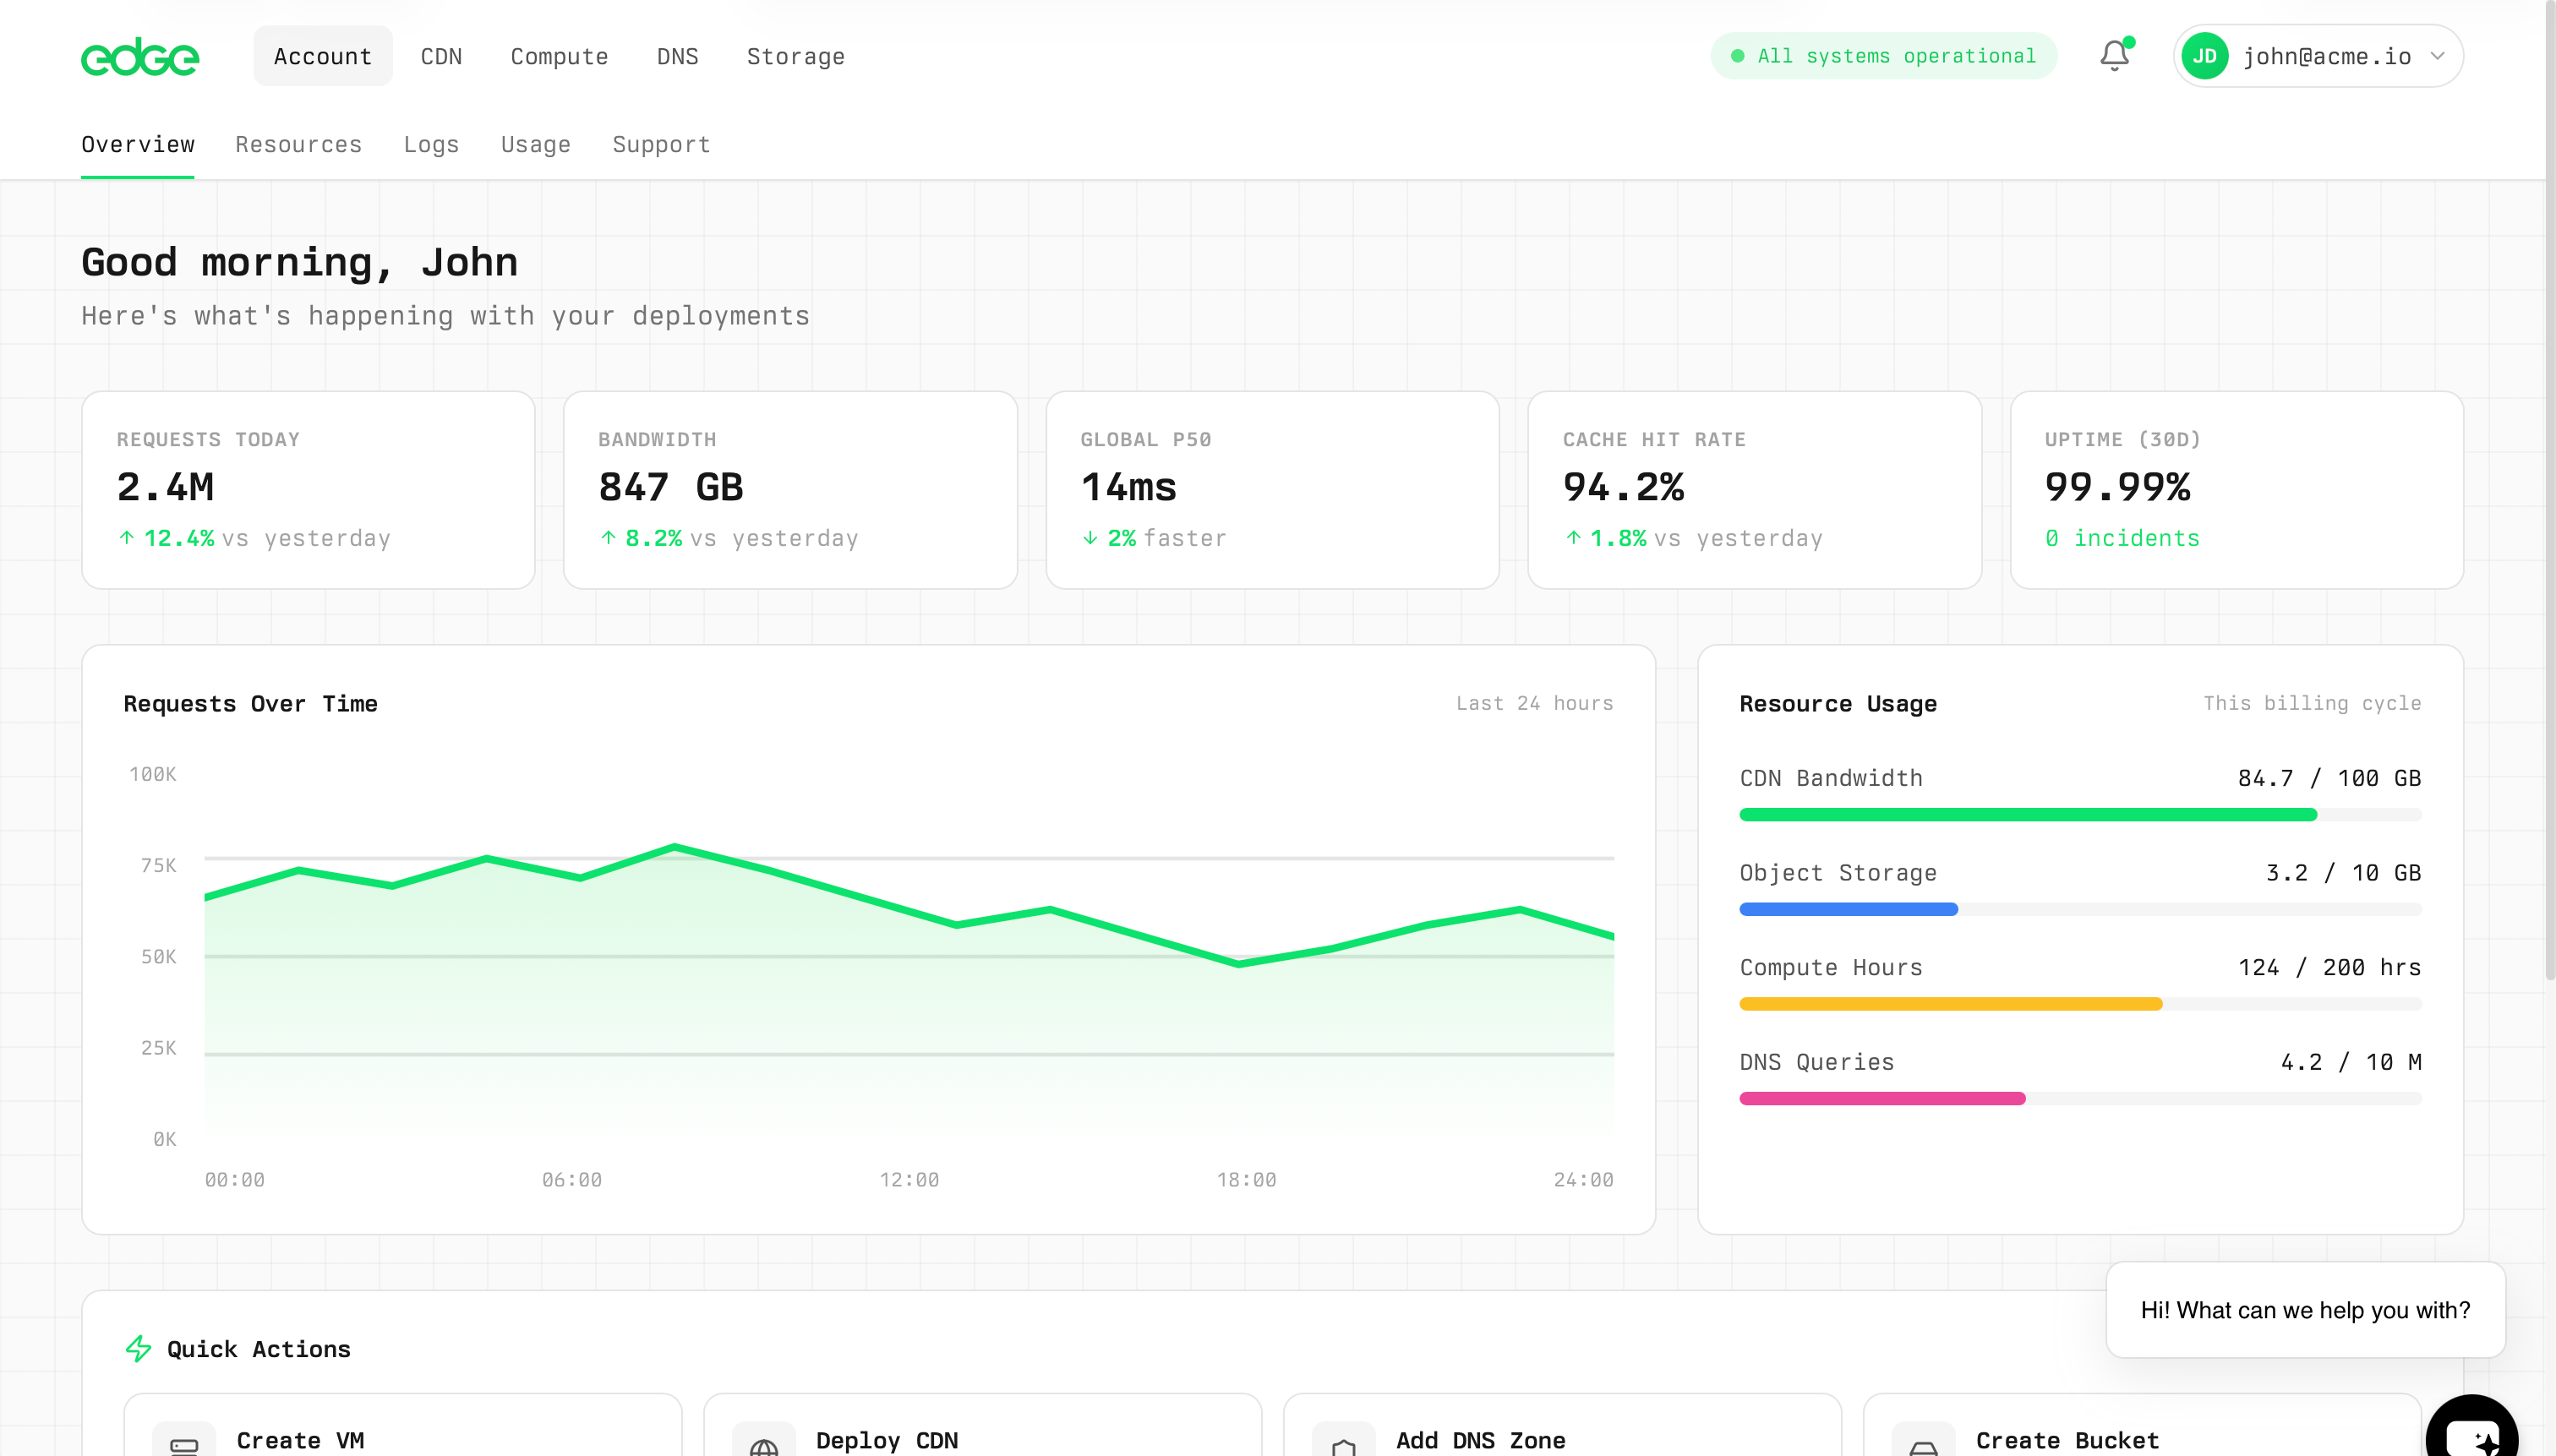Open the Compute section in the navigation
The image size is (2556, 1456).
(559, 56)
